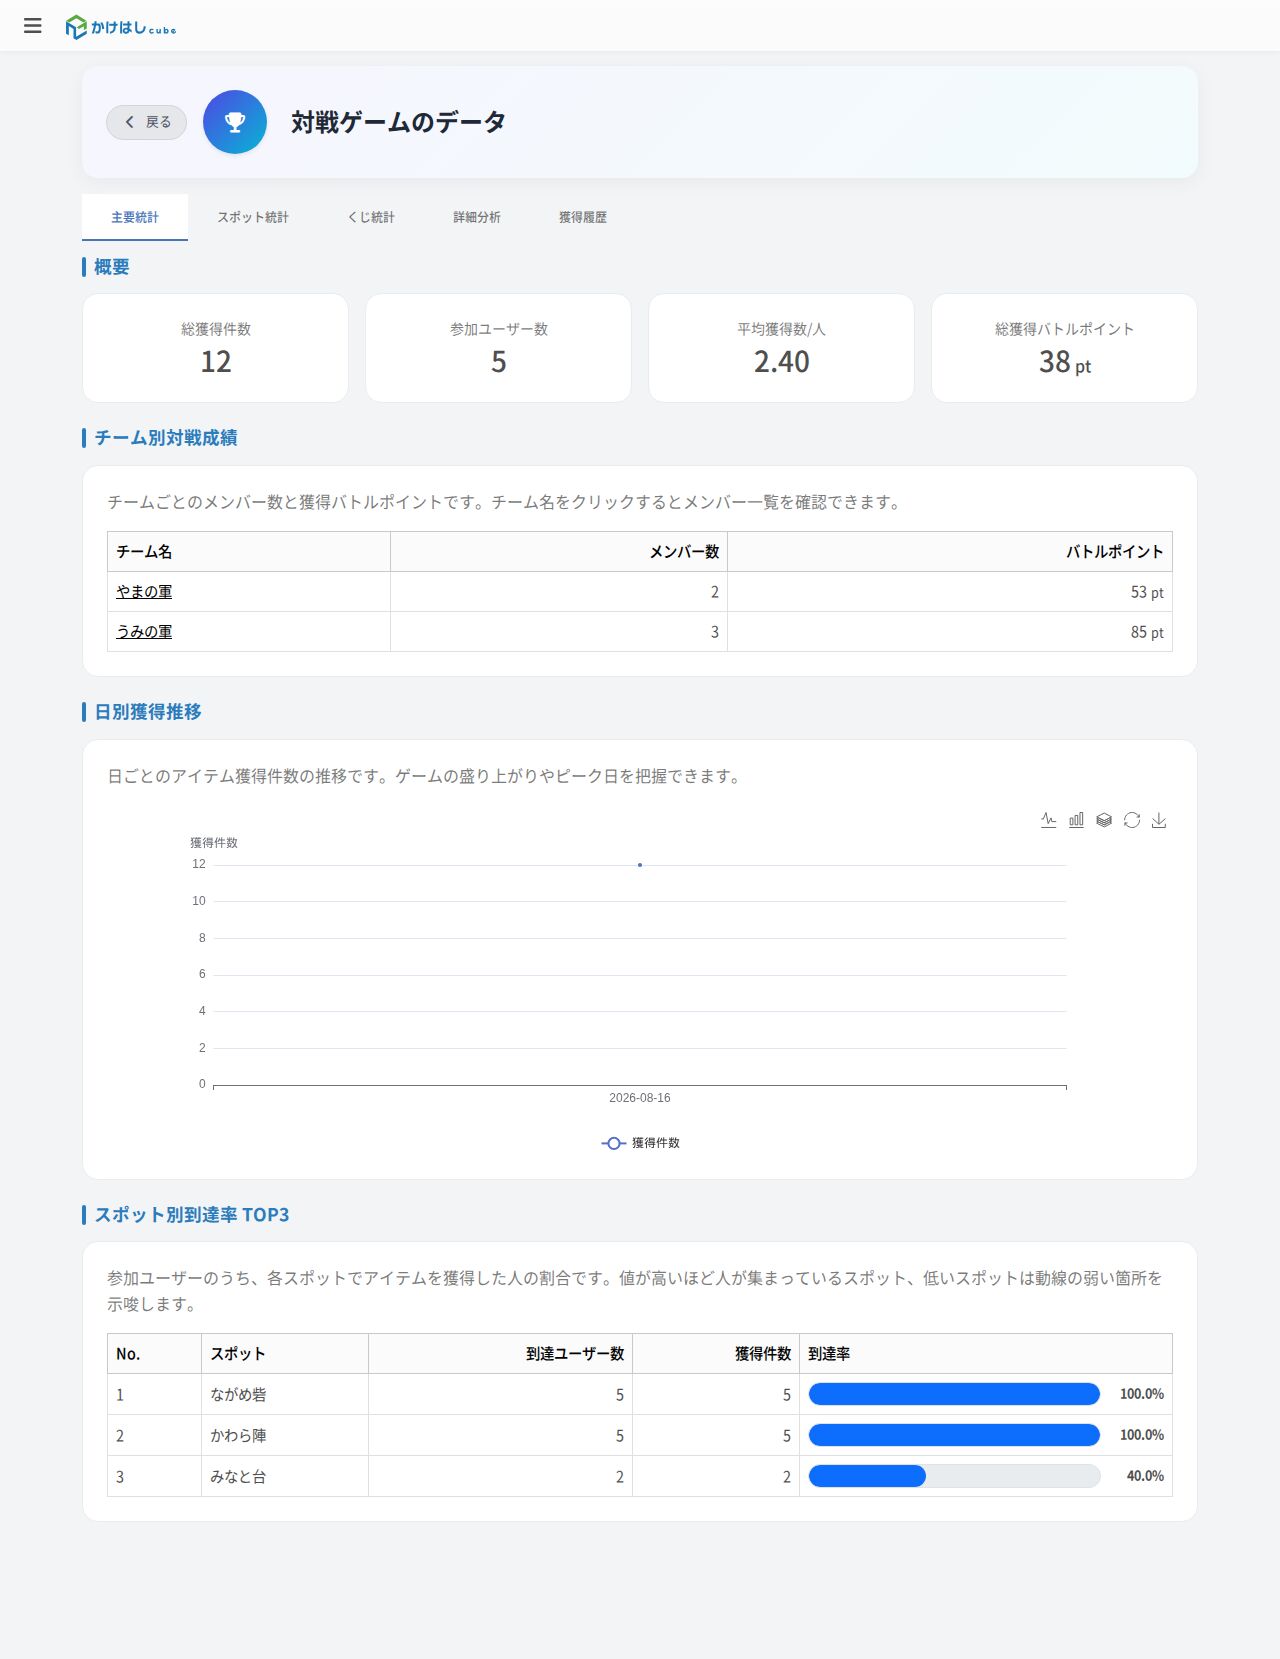Click the 到達ユーザー数 column header

tap(500, 1354)
